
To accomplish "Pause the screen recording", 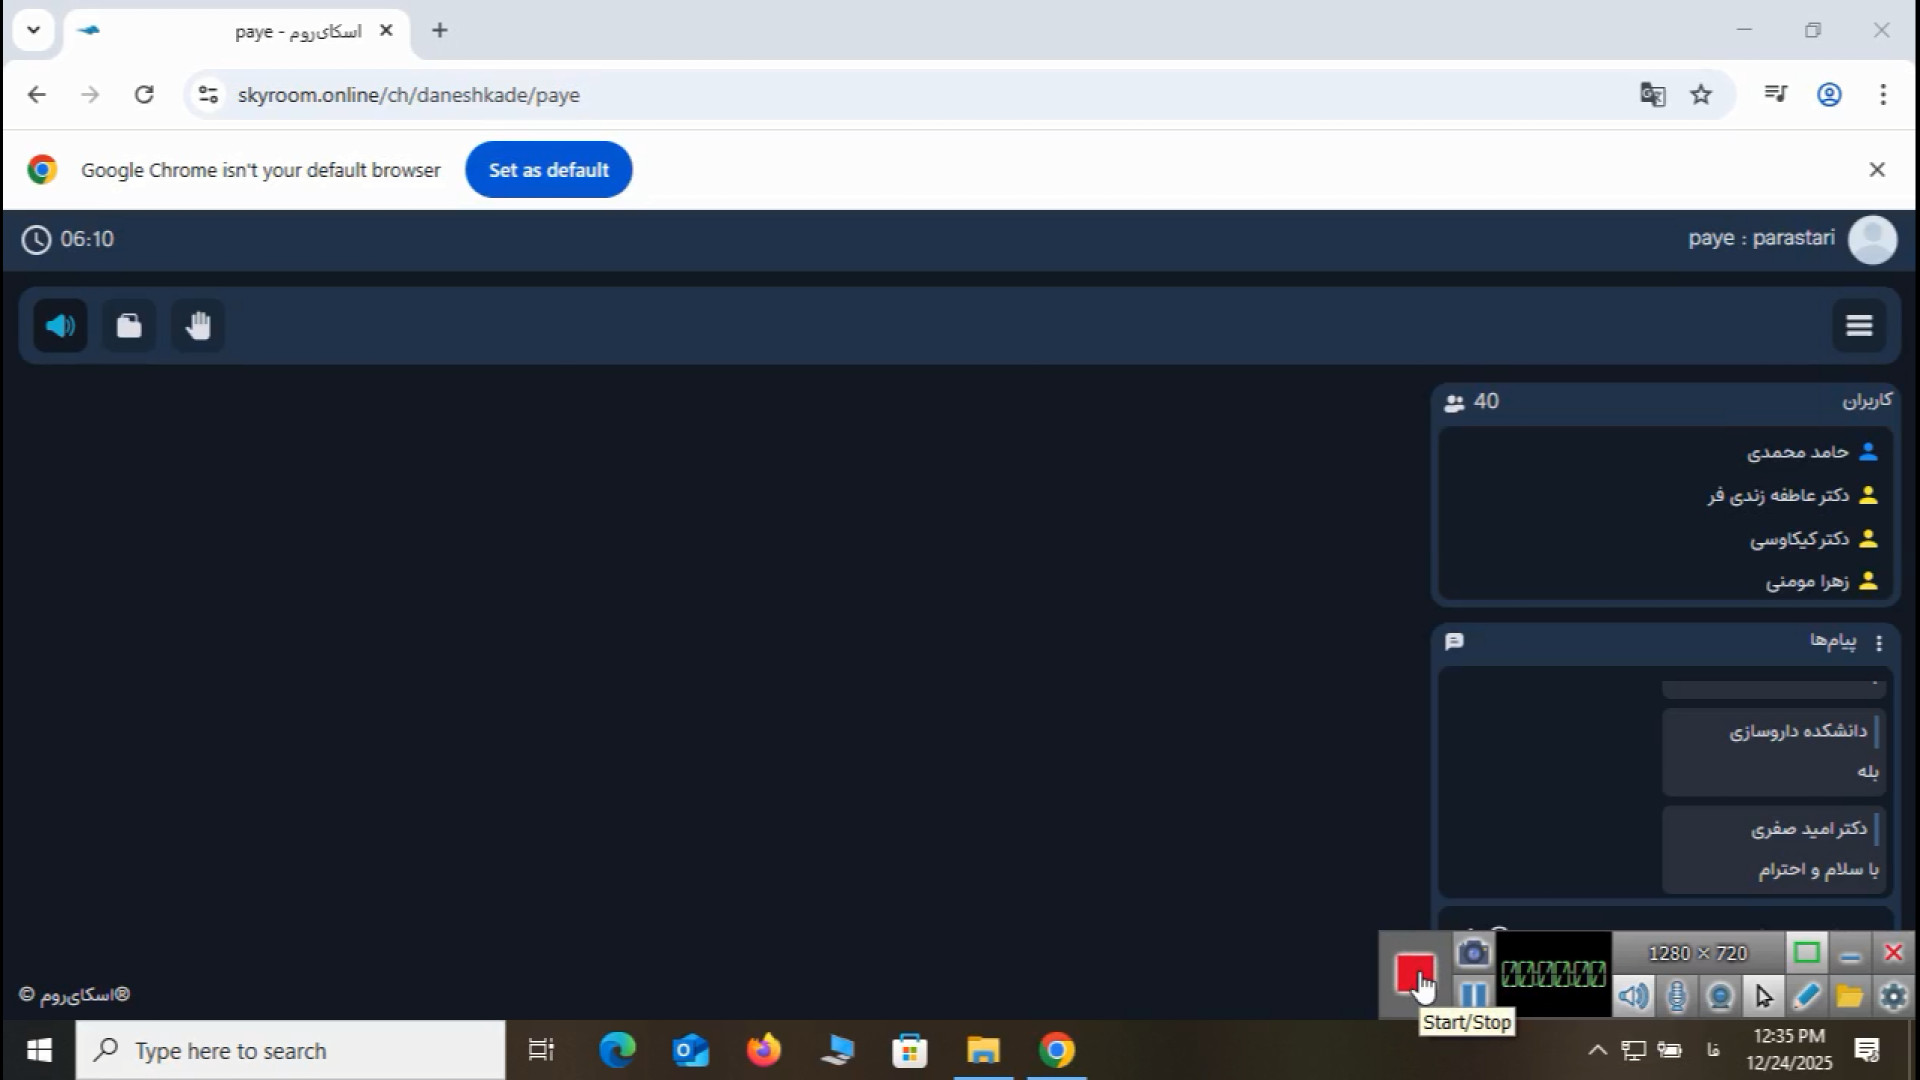I will [x=1473, y=995].
